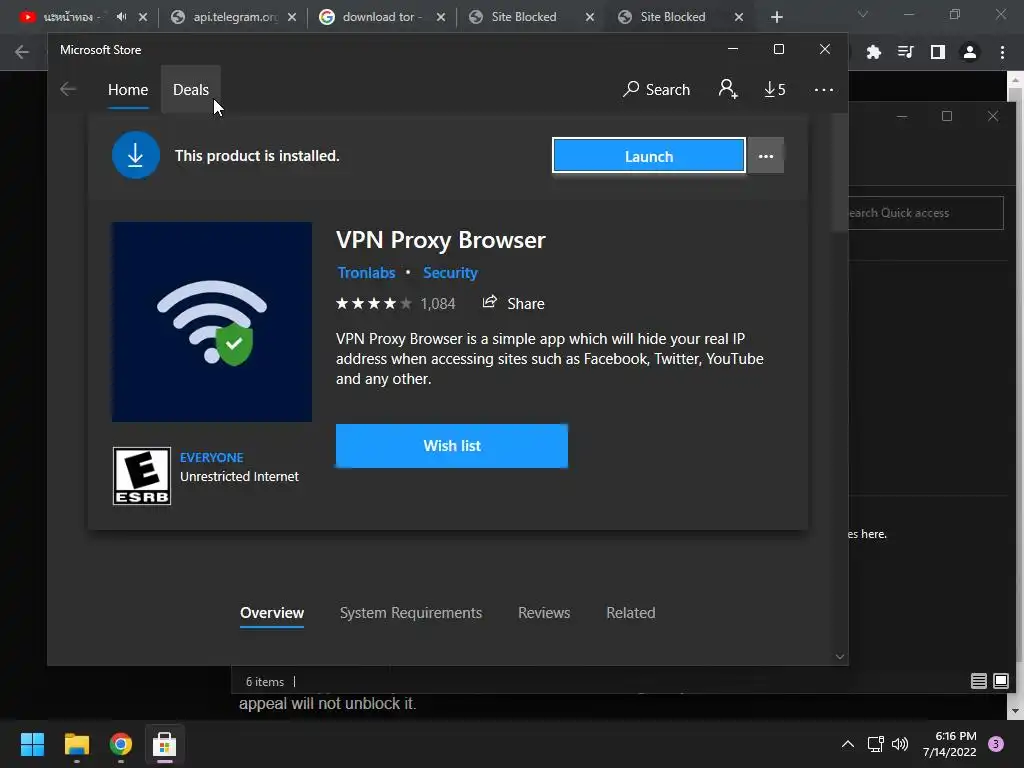Viewport: 1024px width, 768px height.
Task: Open the Windows Start menu
Action: pos(32,744)
